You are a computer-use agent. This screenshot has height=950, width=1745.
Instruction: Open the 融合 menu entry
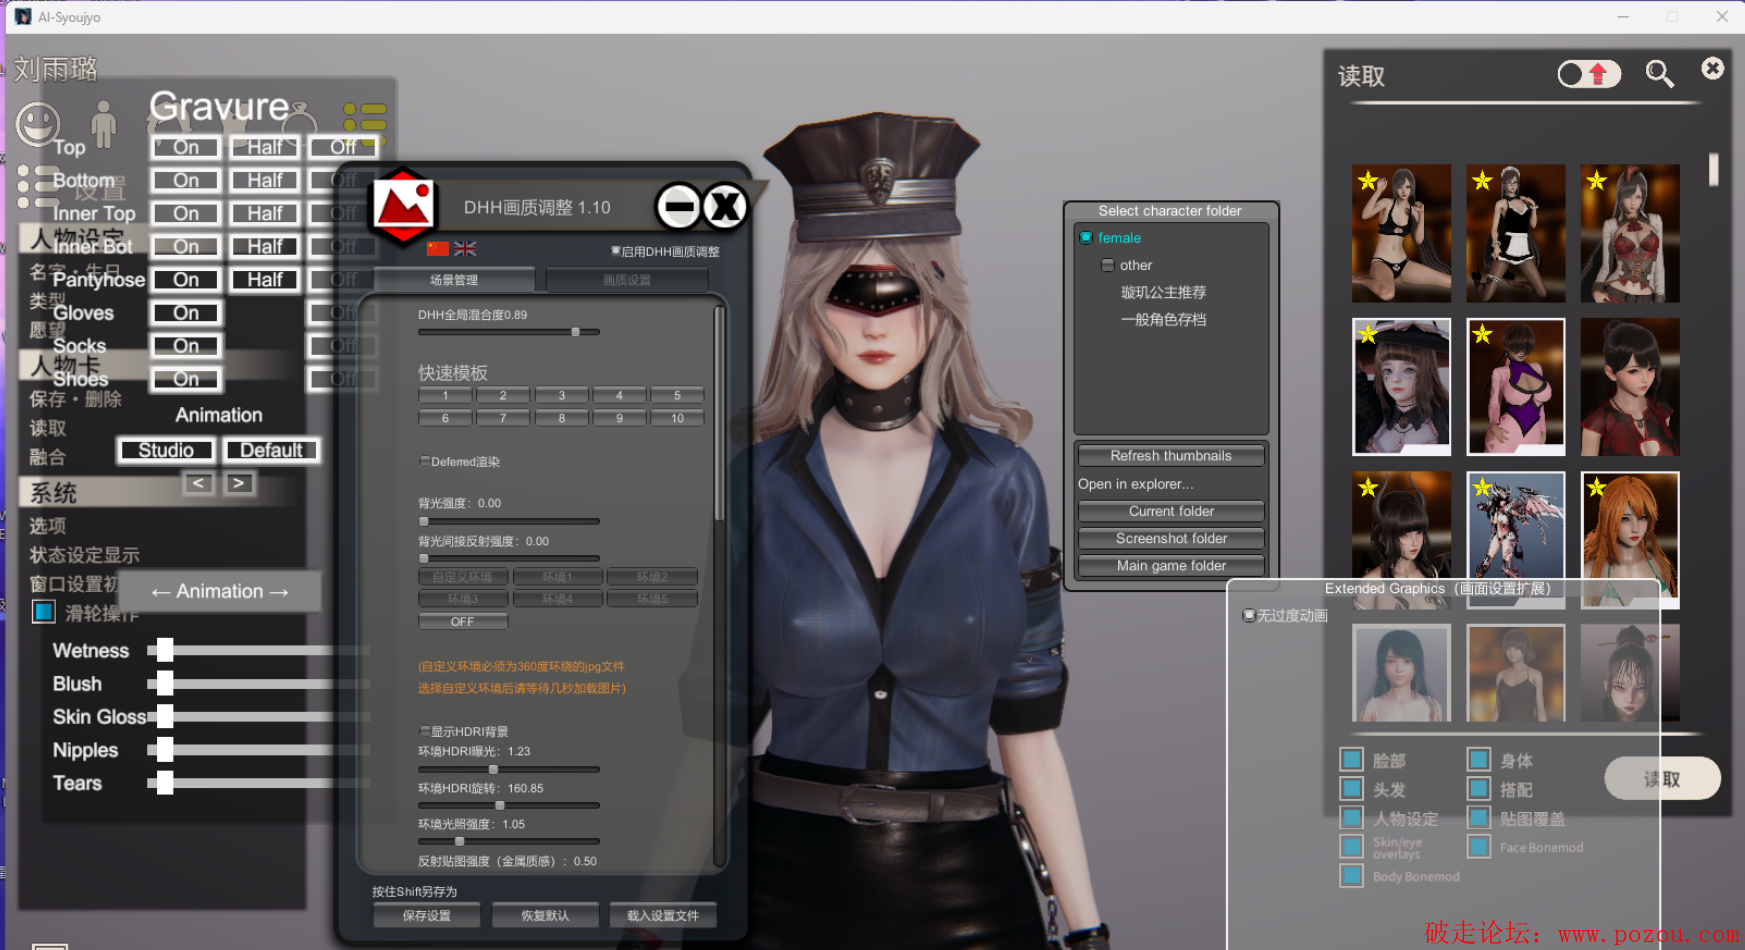(48, 458)
